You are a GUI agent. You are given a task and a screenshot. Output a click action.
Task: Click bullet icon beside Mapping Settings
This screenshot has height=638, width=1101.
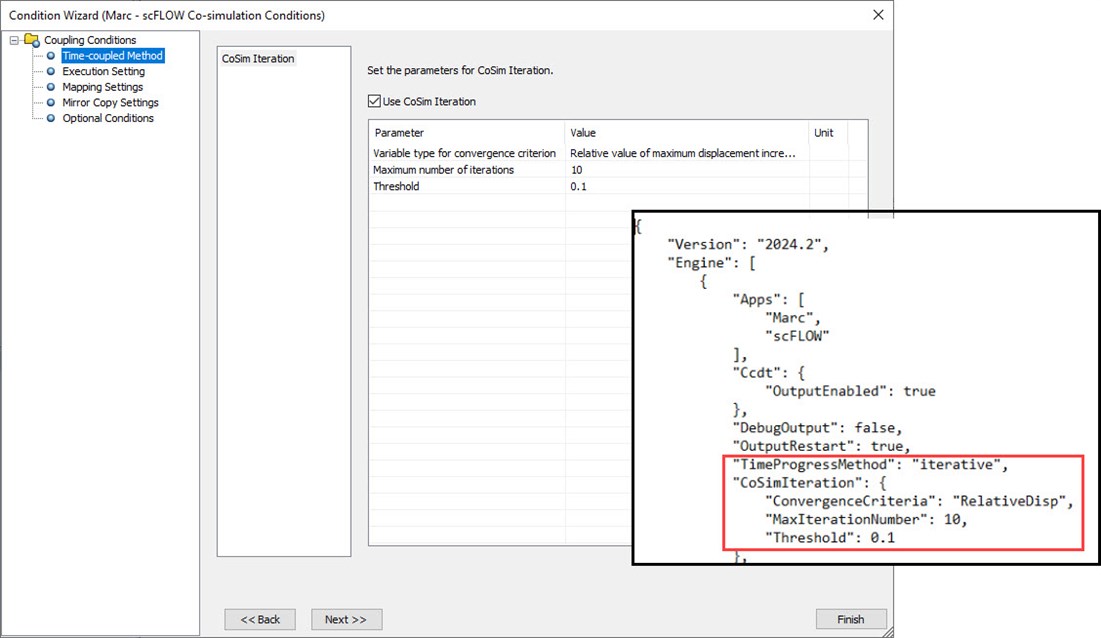coord(51,87)
